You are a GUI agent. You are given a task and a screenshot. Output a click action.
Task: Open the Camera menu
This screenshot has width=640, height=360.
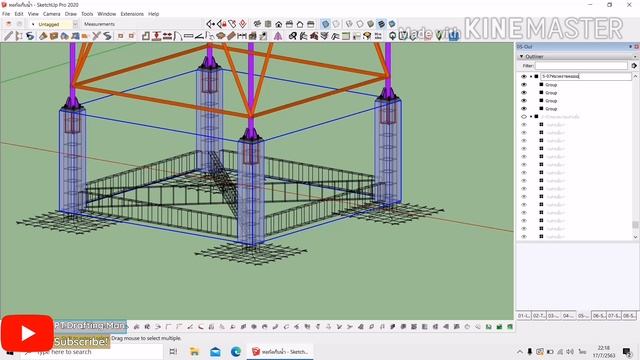[51, 14]
